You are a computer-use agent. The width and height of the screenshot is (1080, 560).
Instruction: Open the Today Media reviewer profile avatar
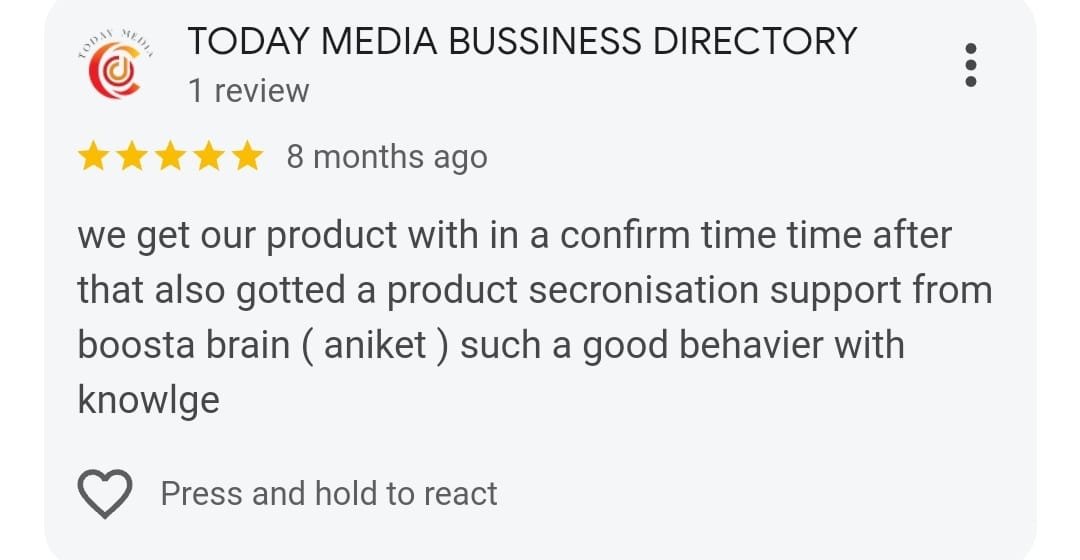point(116,64)
